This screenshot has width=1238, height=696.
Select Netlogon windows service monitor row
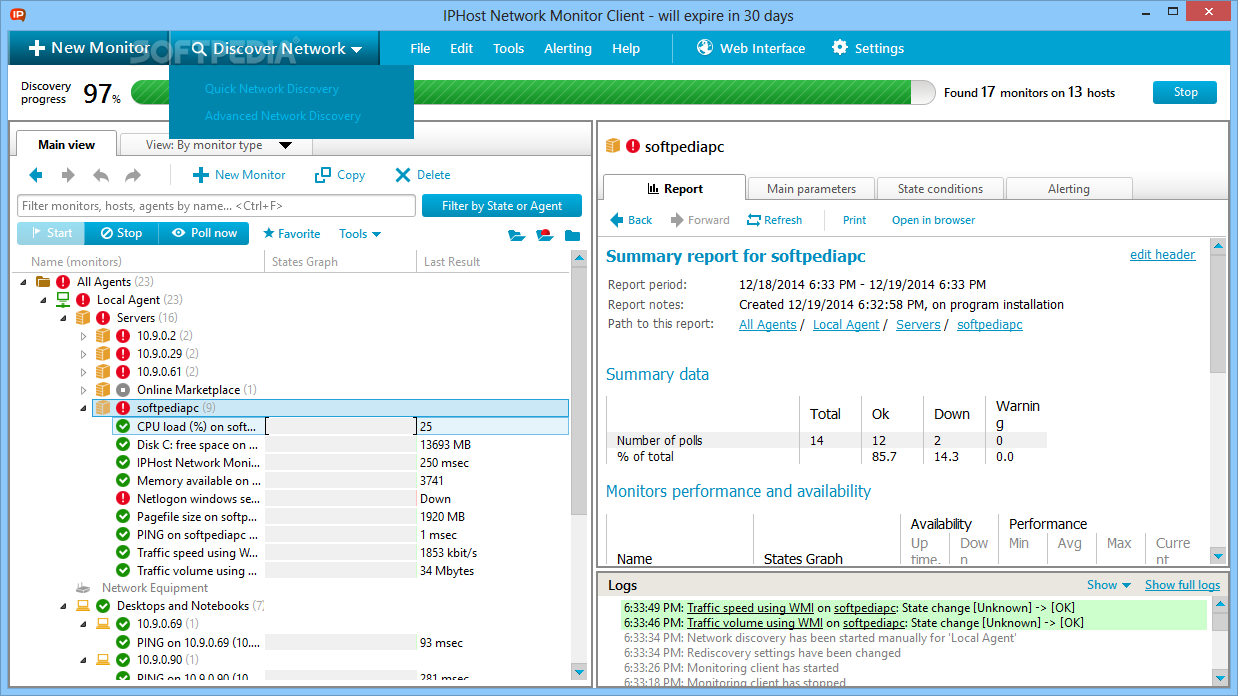[340, 498]
